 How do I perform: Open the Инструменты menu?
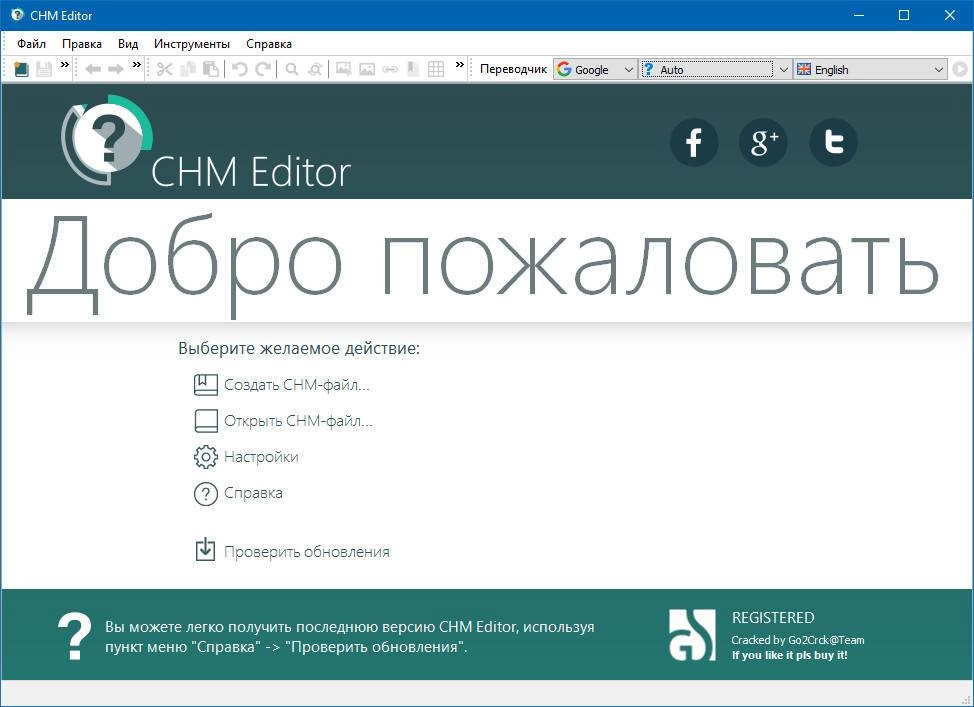coord(192,44)
